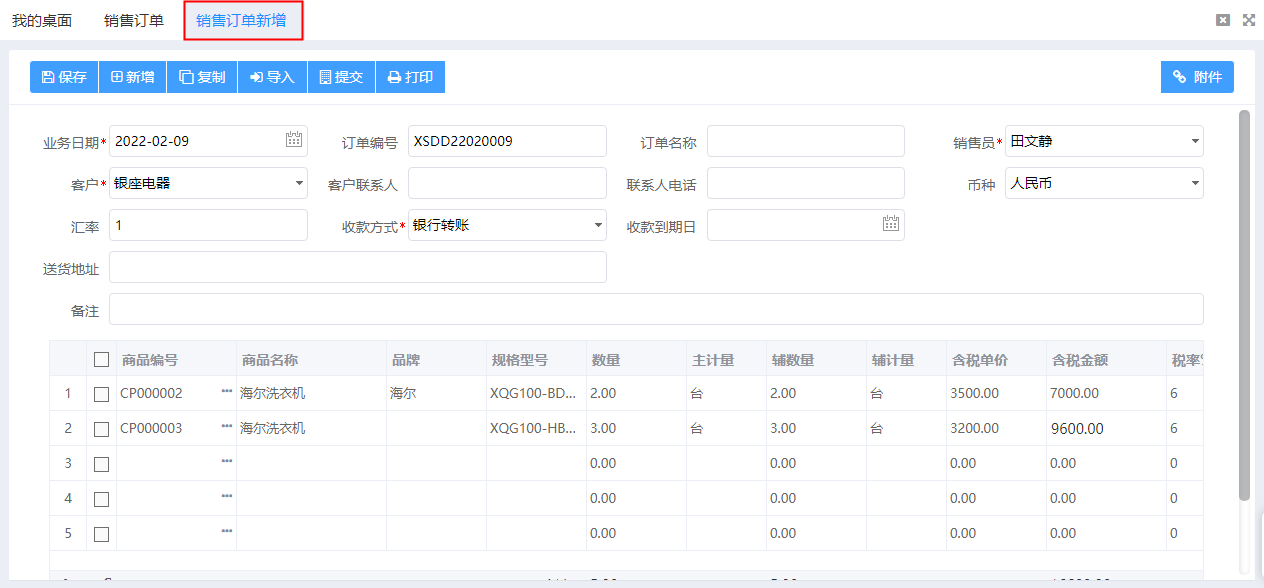Image resolution: width=1264 pixels, height=588 pixels.
Task: Select all rows via header checkbox
Action: (x=101, y=358)
